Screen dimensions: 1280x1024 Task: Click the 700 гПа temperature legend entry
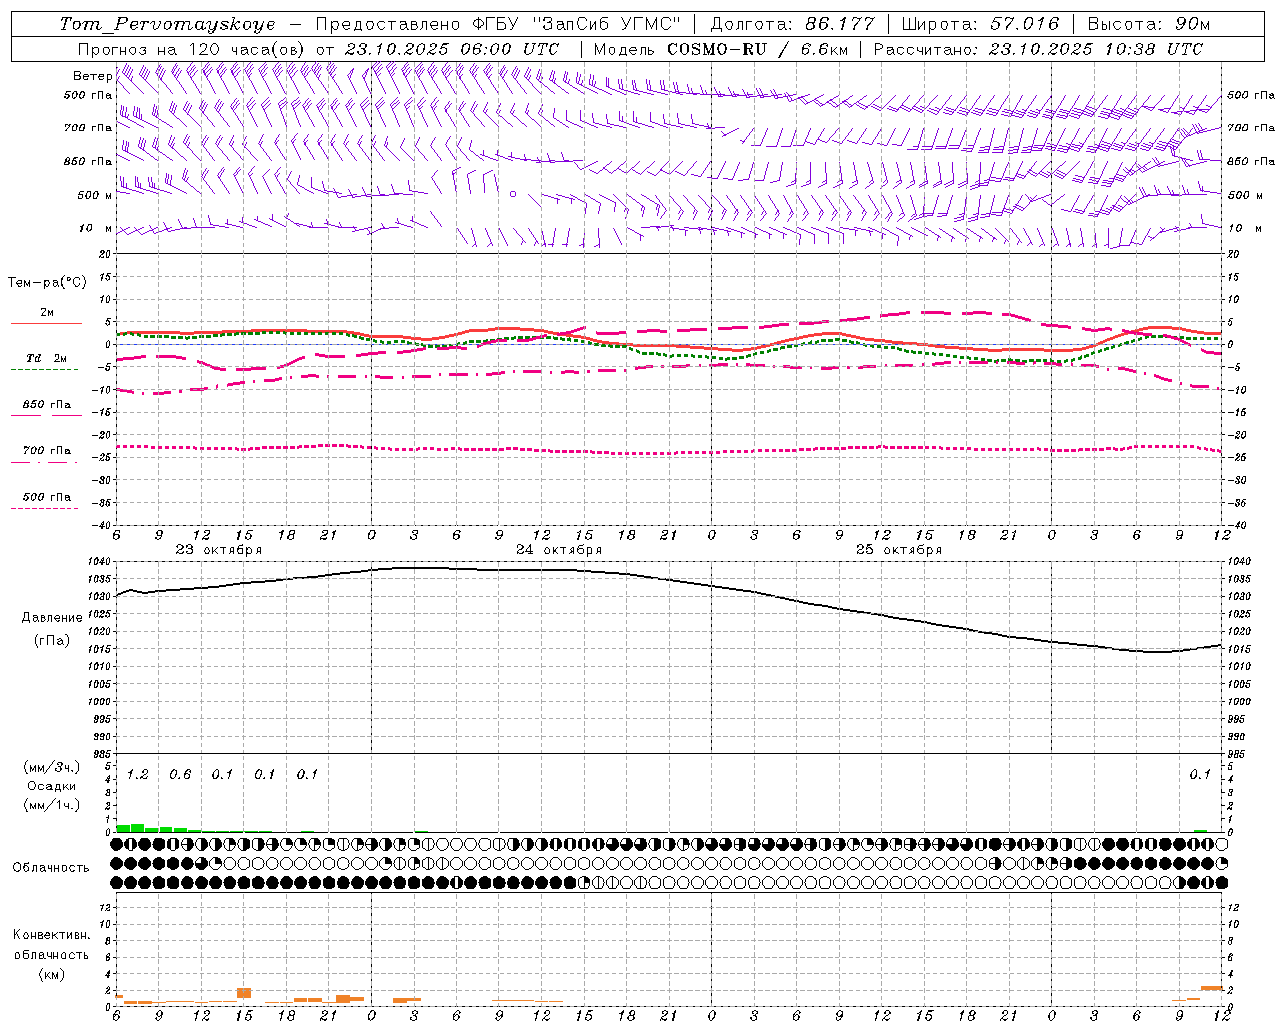tap(46, 451)
